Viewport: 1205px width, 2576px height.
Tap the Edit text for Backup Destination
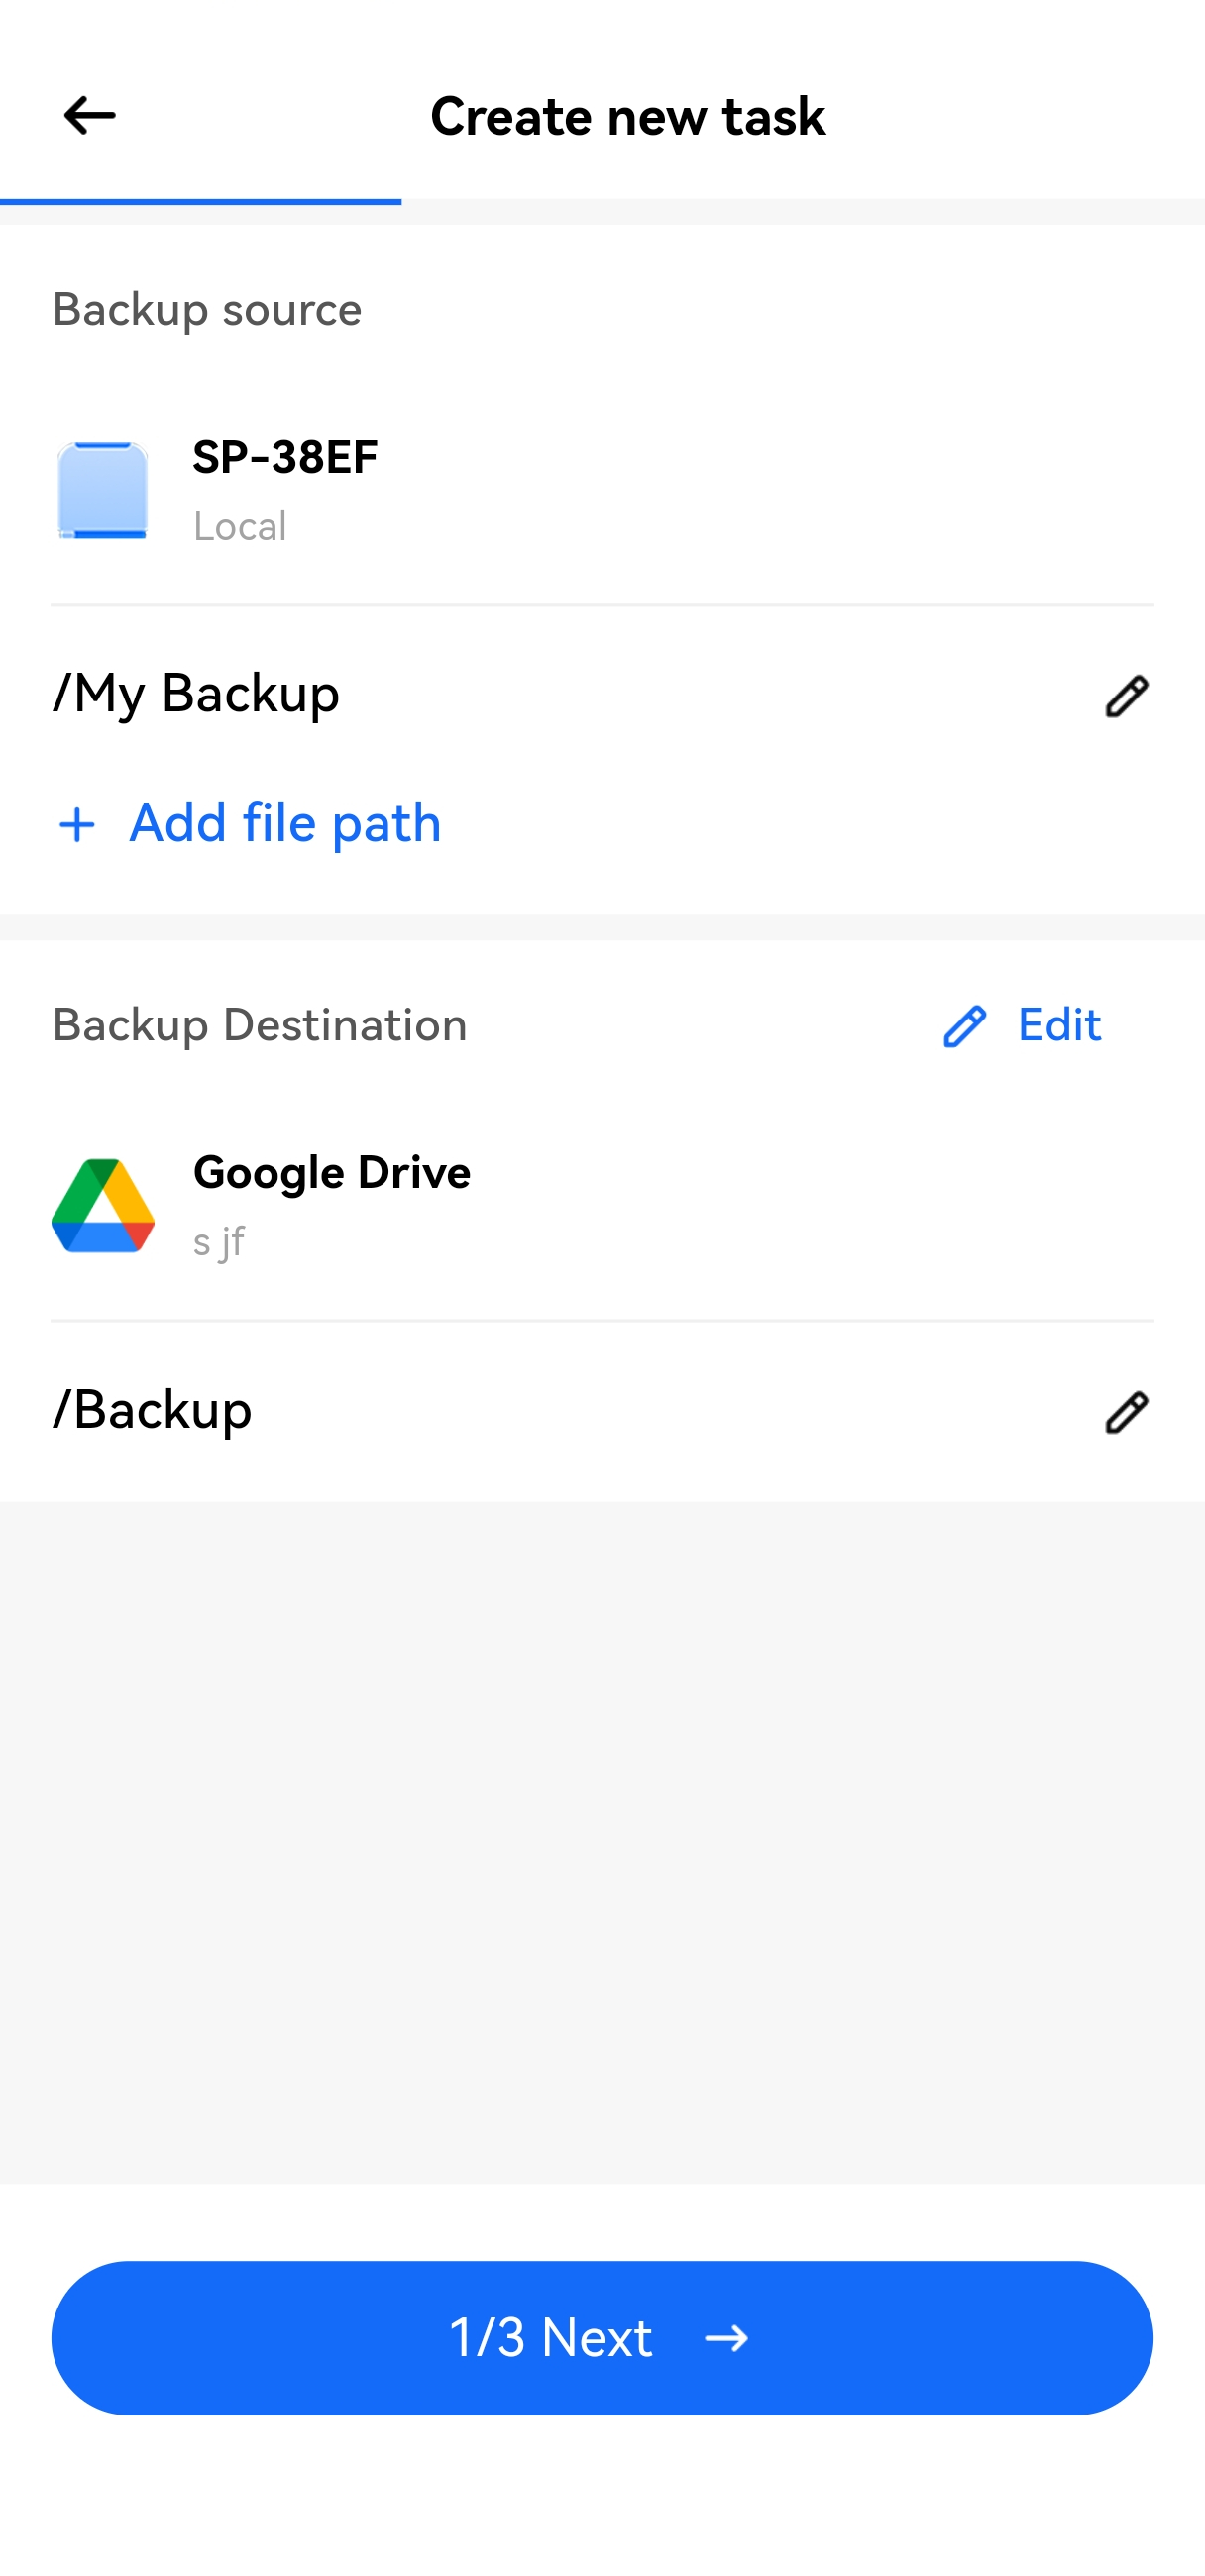point(1059,1025)
